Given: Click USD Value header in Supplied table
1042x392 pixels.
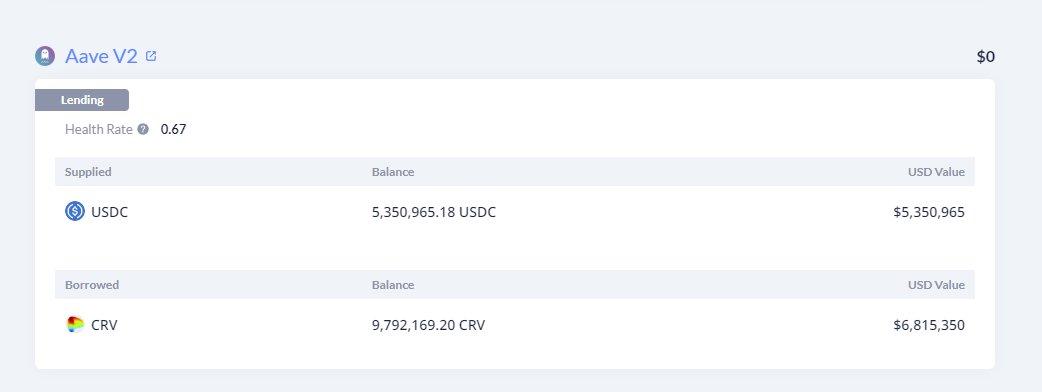Looking at the screenshot, I should (936, 172).
